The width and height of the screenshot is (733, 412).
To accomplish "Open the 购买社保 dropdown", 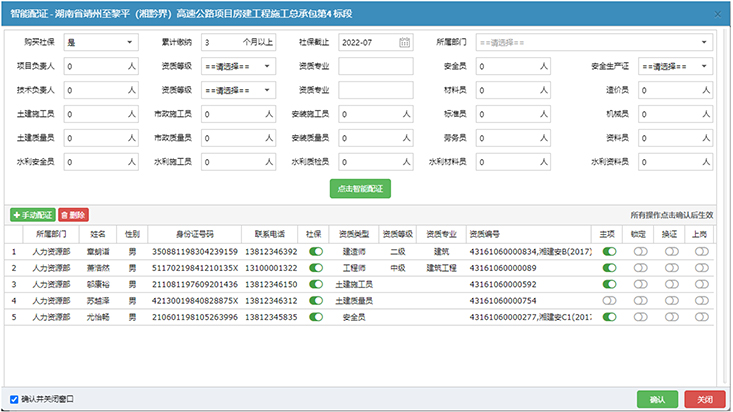I will (x=100, y=43).
